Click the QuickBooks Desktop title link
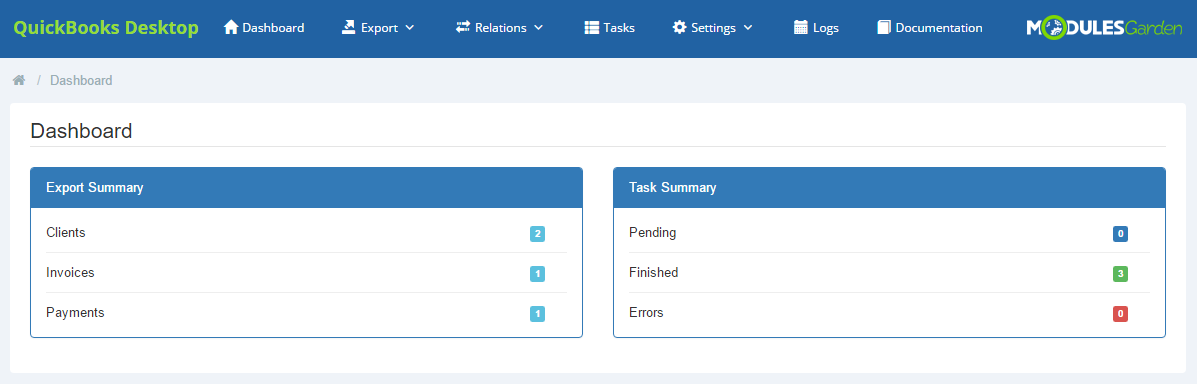 pyautogui.click(x=106, y=28)
